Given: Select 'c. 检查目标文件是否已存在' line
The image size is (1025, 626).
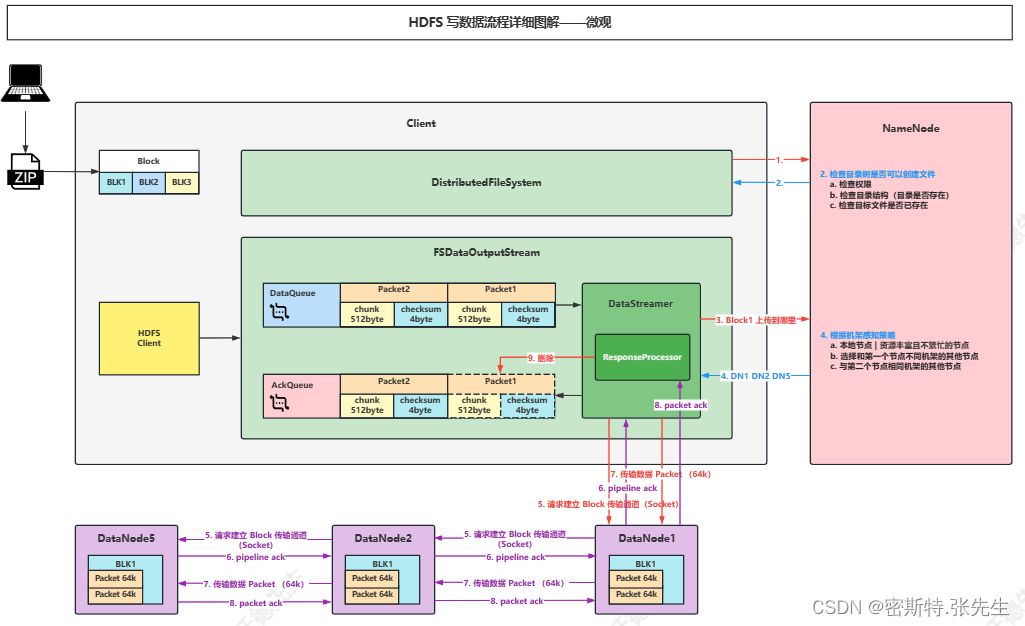Looking at the screenshot, I should pyautogui.click(x=879, y=206).
